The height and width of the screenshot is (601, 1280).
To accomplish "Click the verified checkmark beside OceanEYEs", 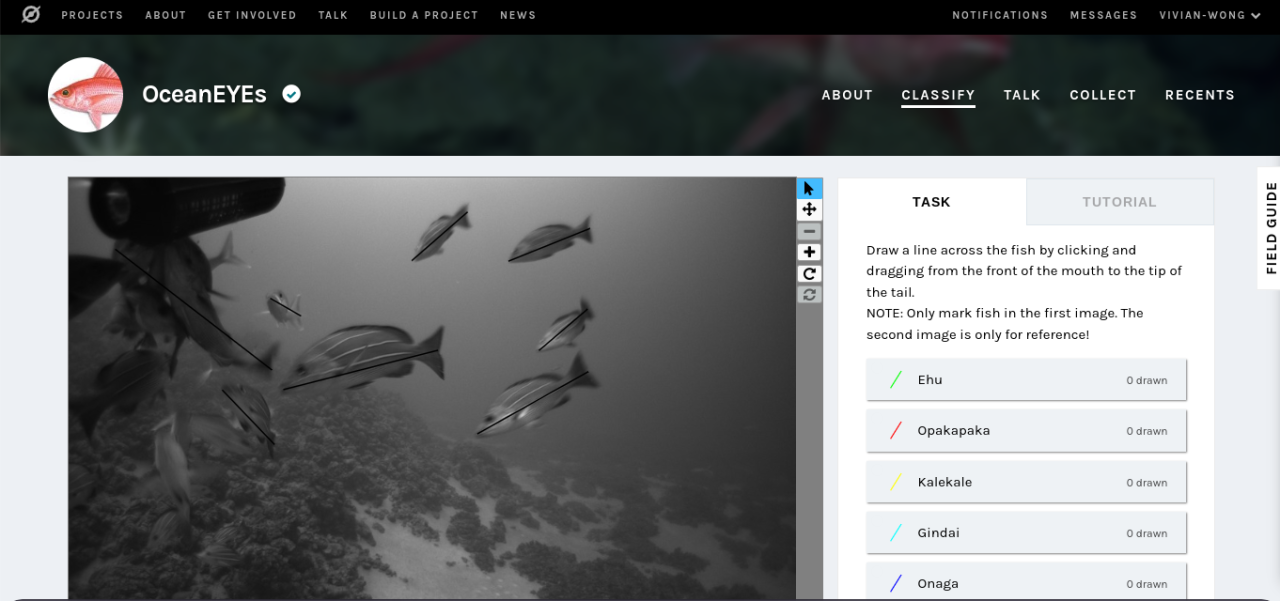I will (291, 94).
